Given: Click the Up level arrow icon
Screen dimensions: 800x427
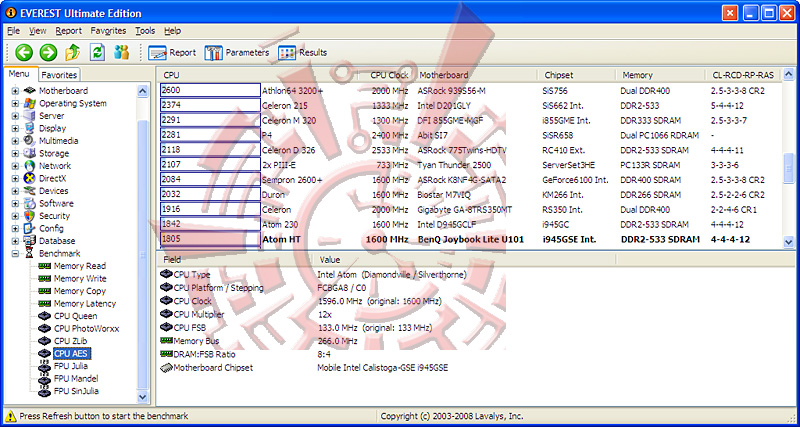Looking at the screenshot, I should (72, 52).
